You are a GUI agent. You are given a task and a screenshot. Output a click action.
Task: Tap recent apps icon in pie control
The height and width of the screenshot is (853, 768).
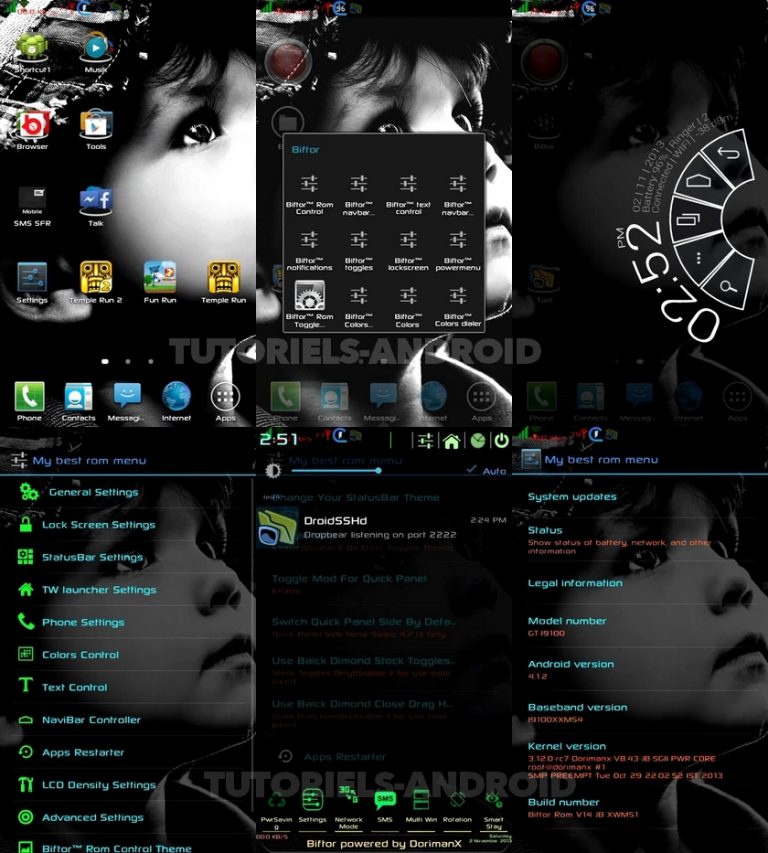(x=688, y=220)
